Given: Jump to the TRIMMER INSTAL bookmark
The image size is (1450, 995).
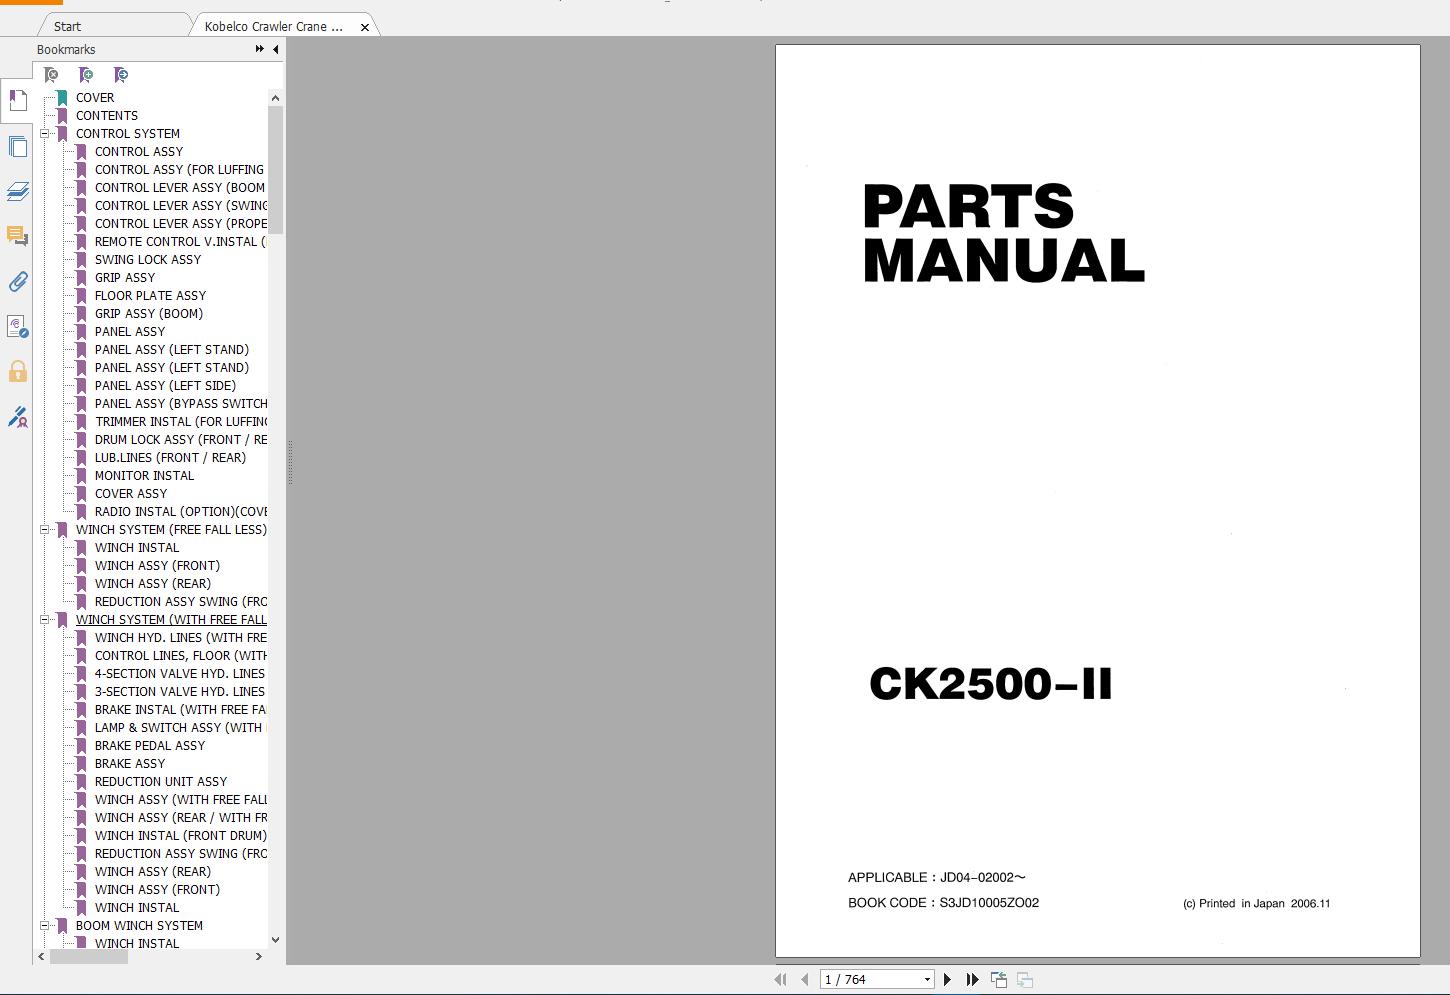Looking at the screenshot, I should [x=180, y=422].
